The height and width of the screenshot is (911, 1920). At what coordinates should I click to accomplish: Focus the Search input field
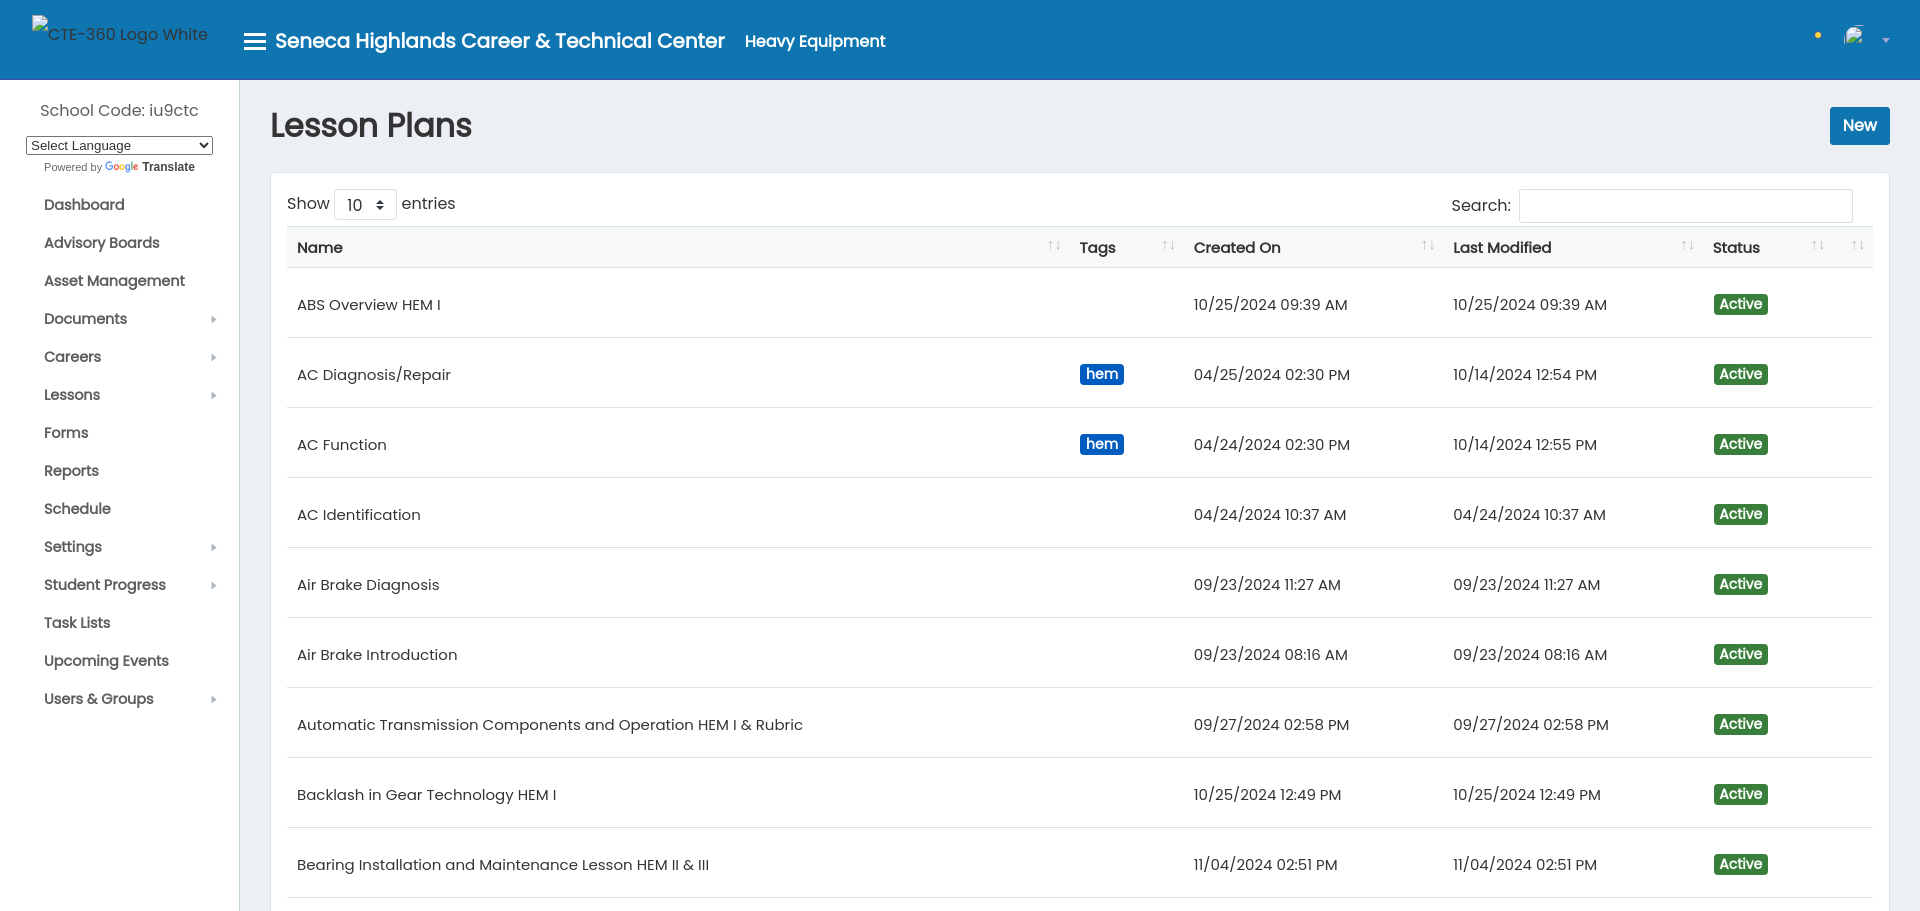1685,206
